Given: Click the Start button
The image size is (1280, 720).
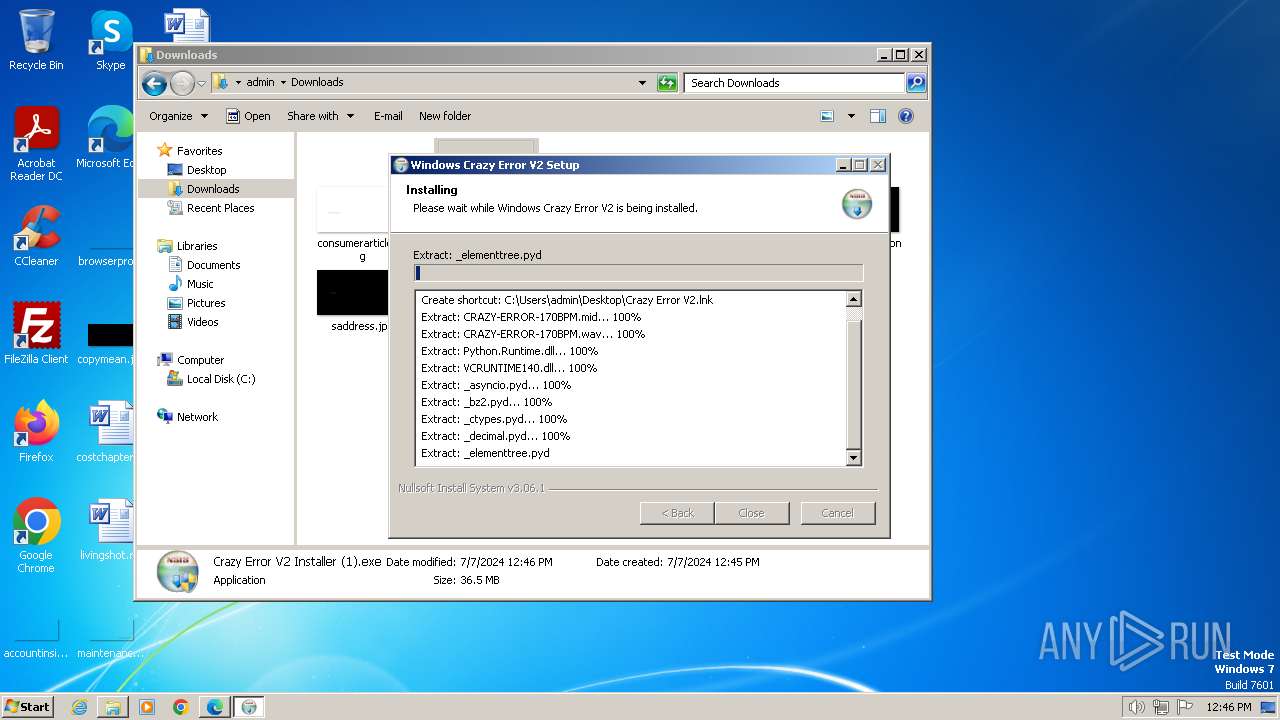Looking at the screenshot, I should pyautogui.click(x=27, y=707).
